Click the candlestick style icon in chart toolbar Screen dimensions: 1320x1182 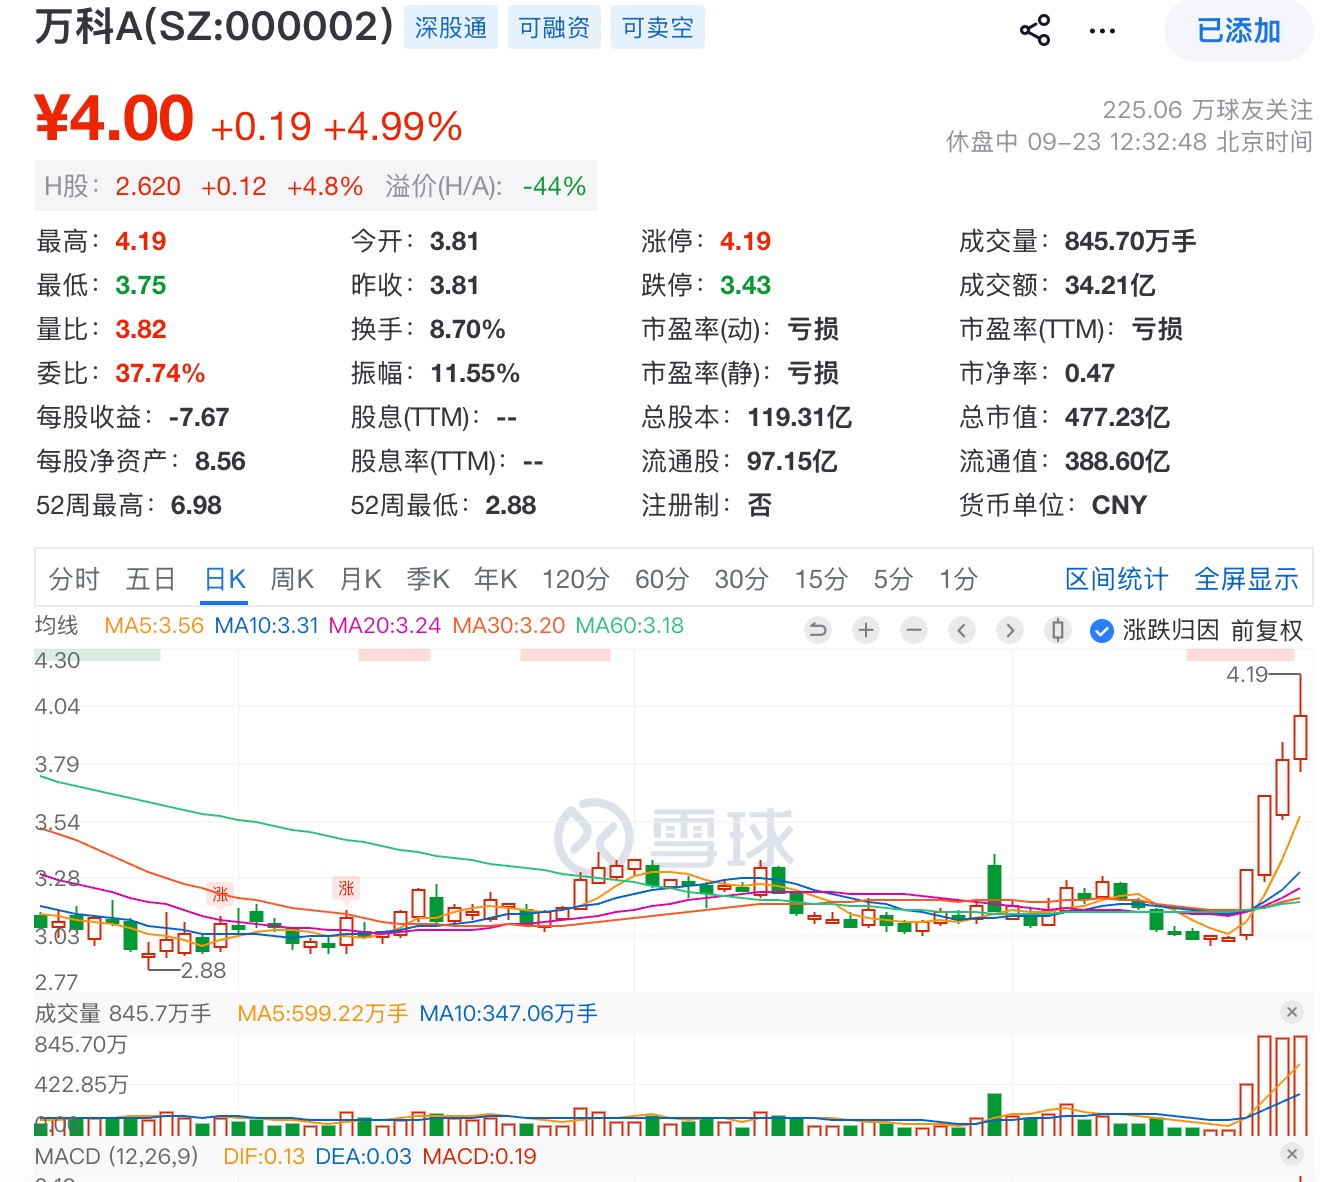pos(1058,630)
